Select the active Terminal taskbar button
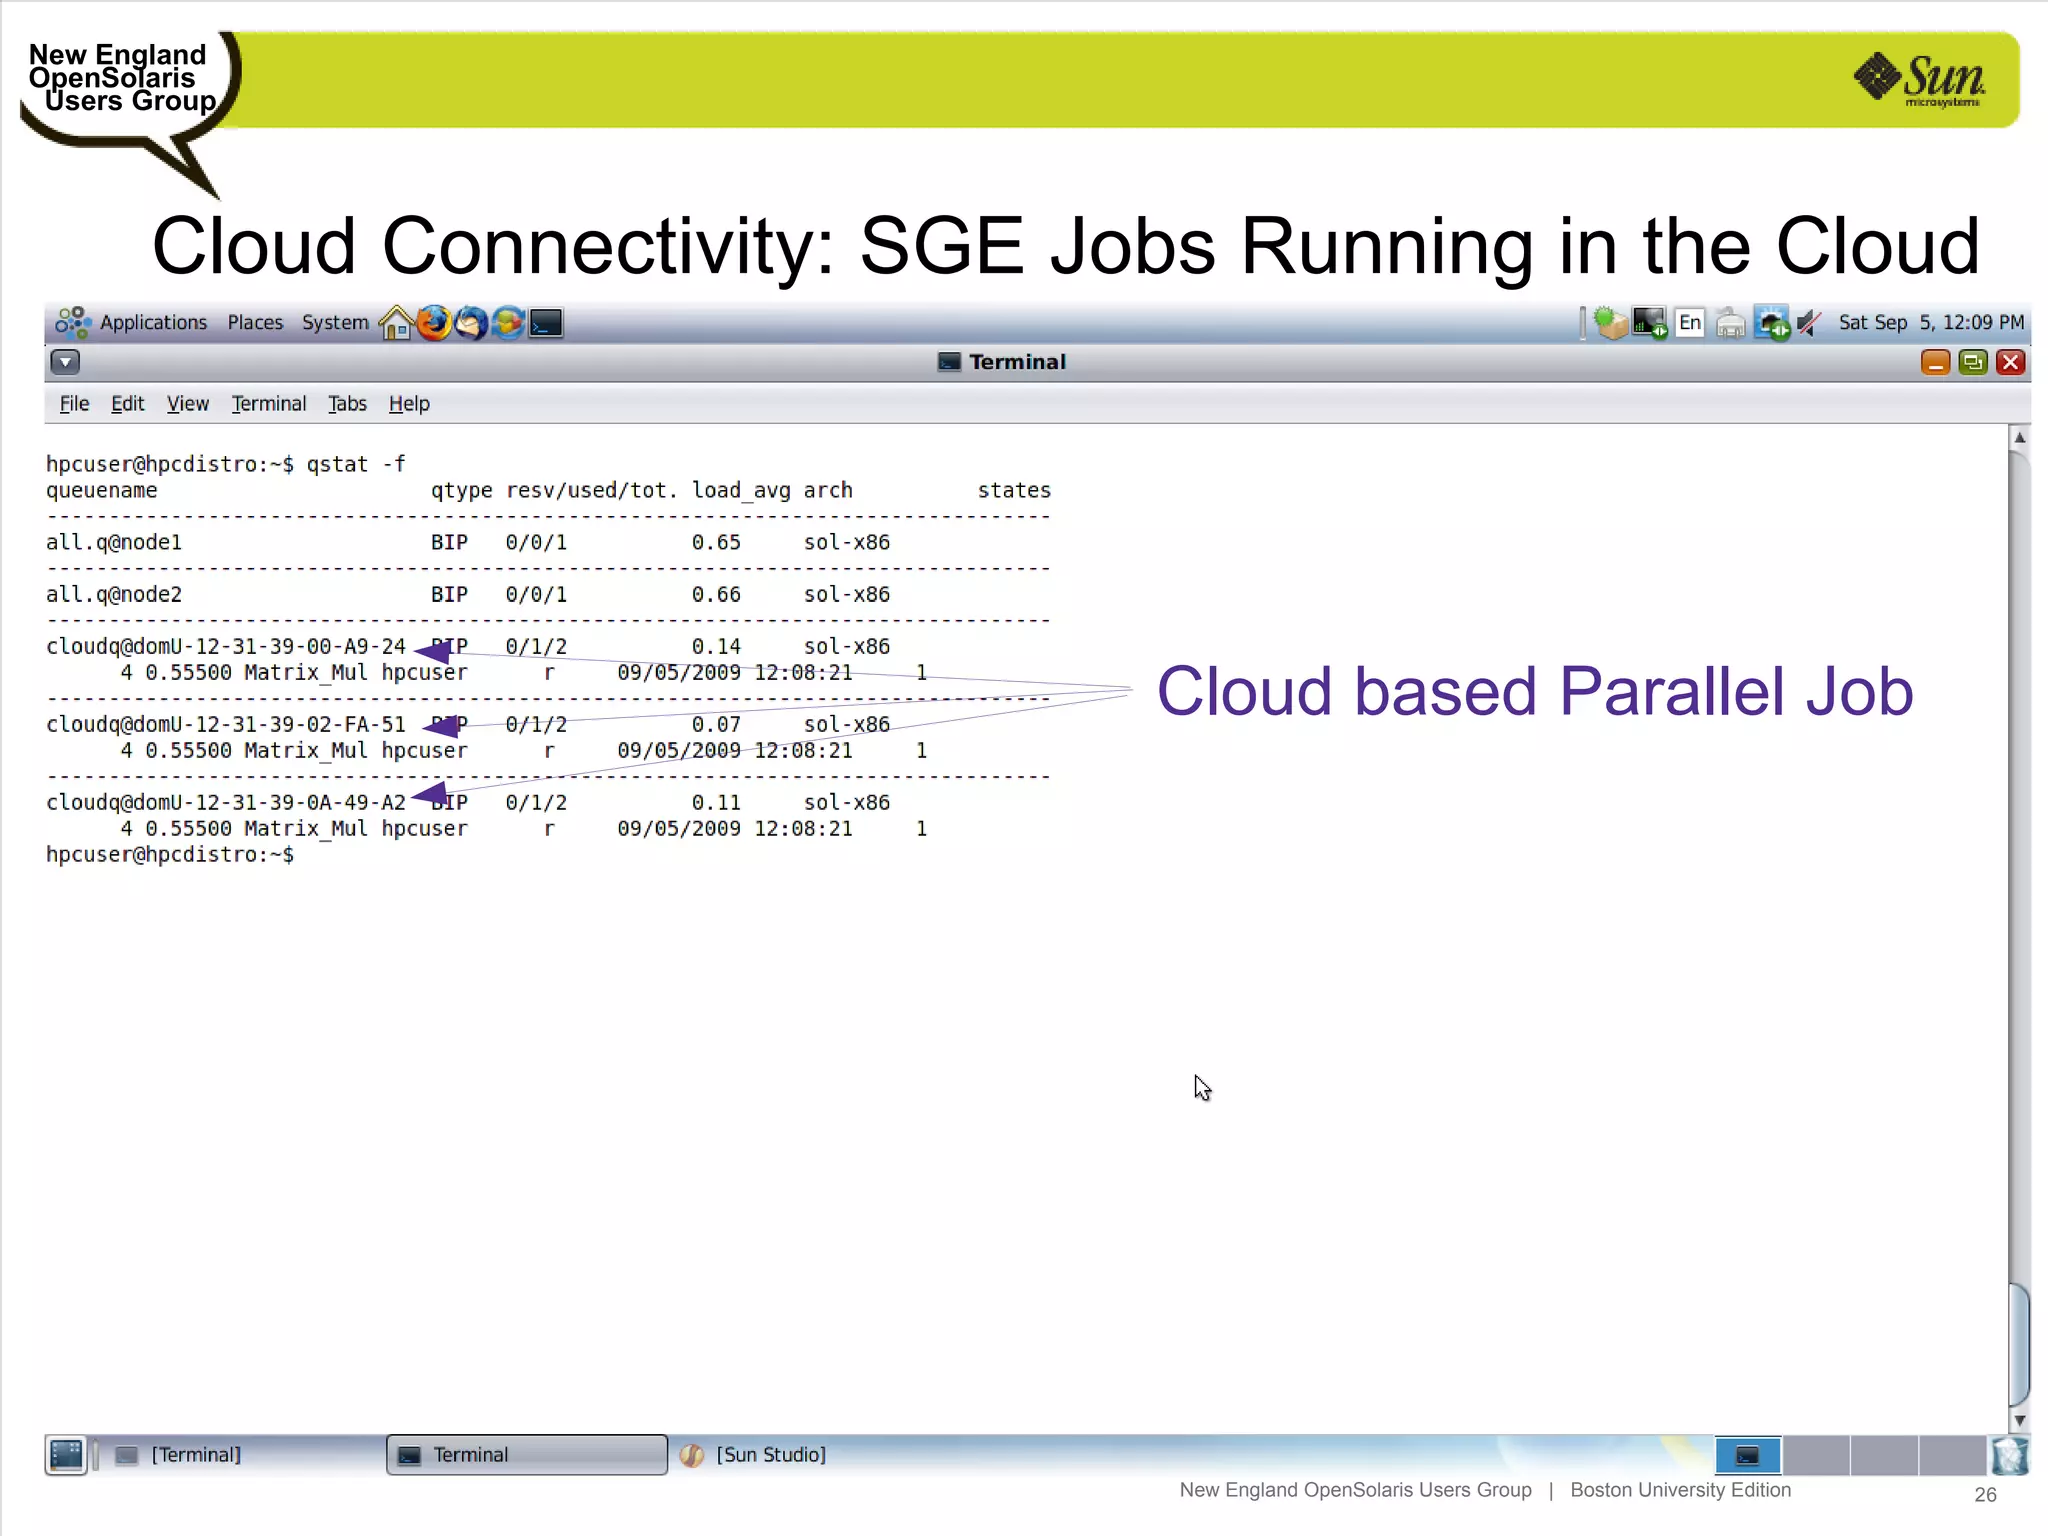 (x=527, y=1455)
